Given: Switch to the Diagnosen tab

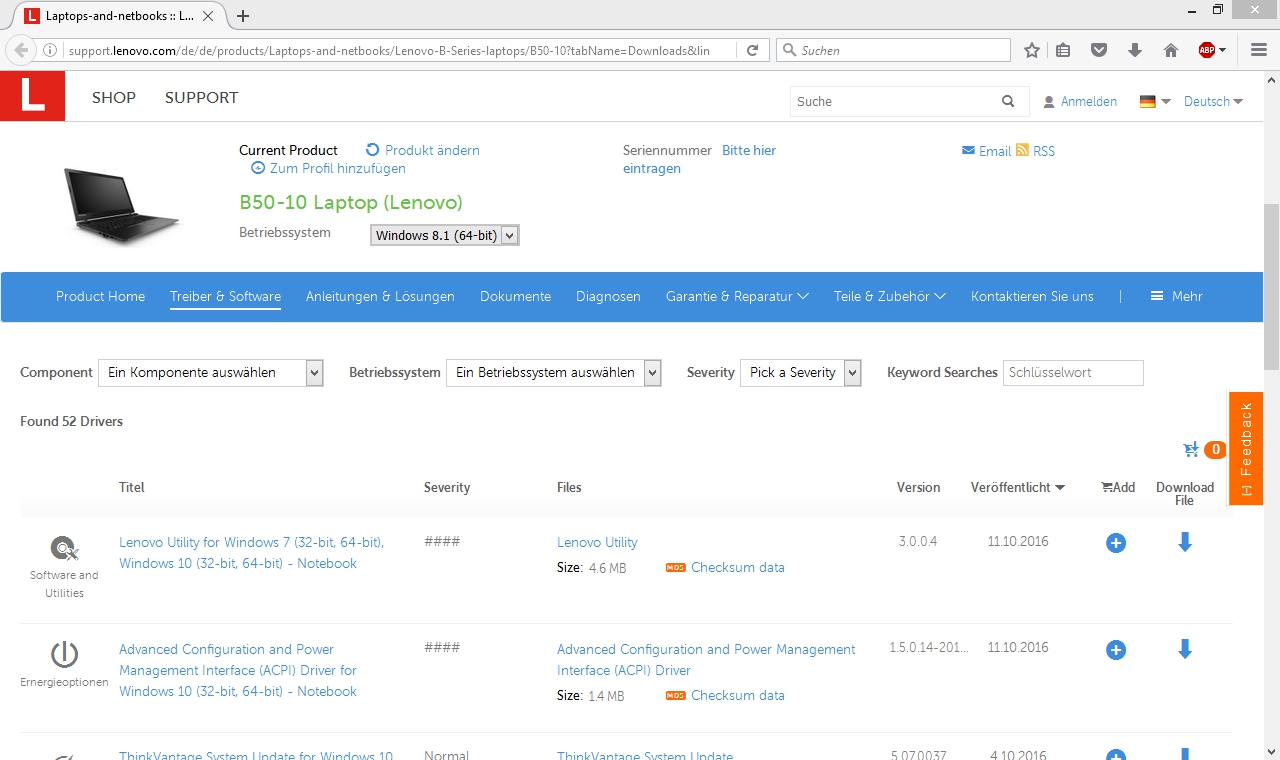Looking at the screenshot, I should click(608, 296).
